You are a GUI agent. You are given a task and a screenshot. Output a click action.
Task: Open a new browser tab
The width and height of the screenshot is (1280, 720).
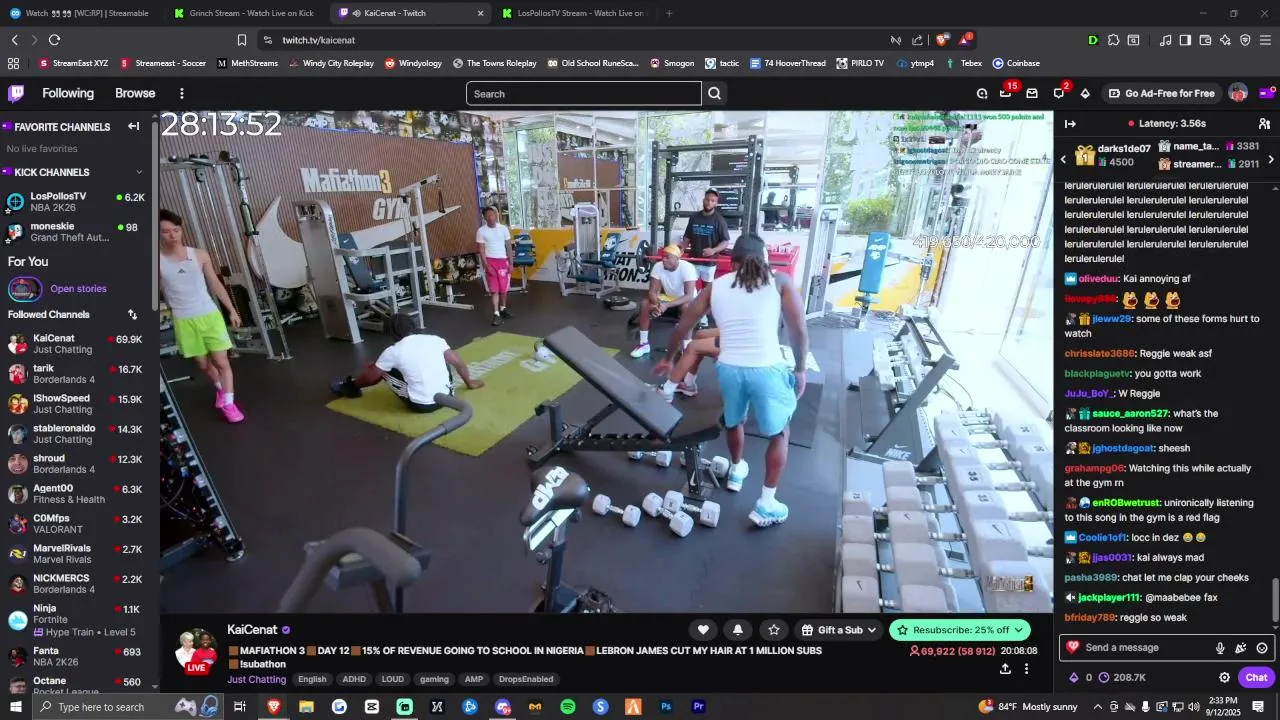[x=669, y=13]
